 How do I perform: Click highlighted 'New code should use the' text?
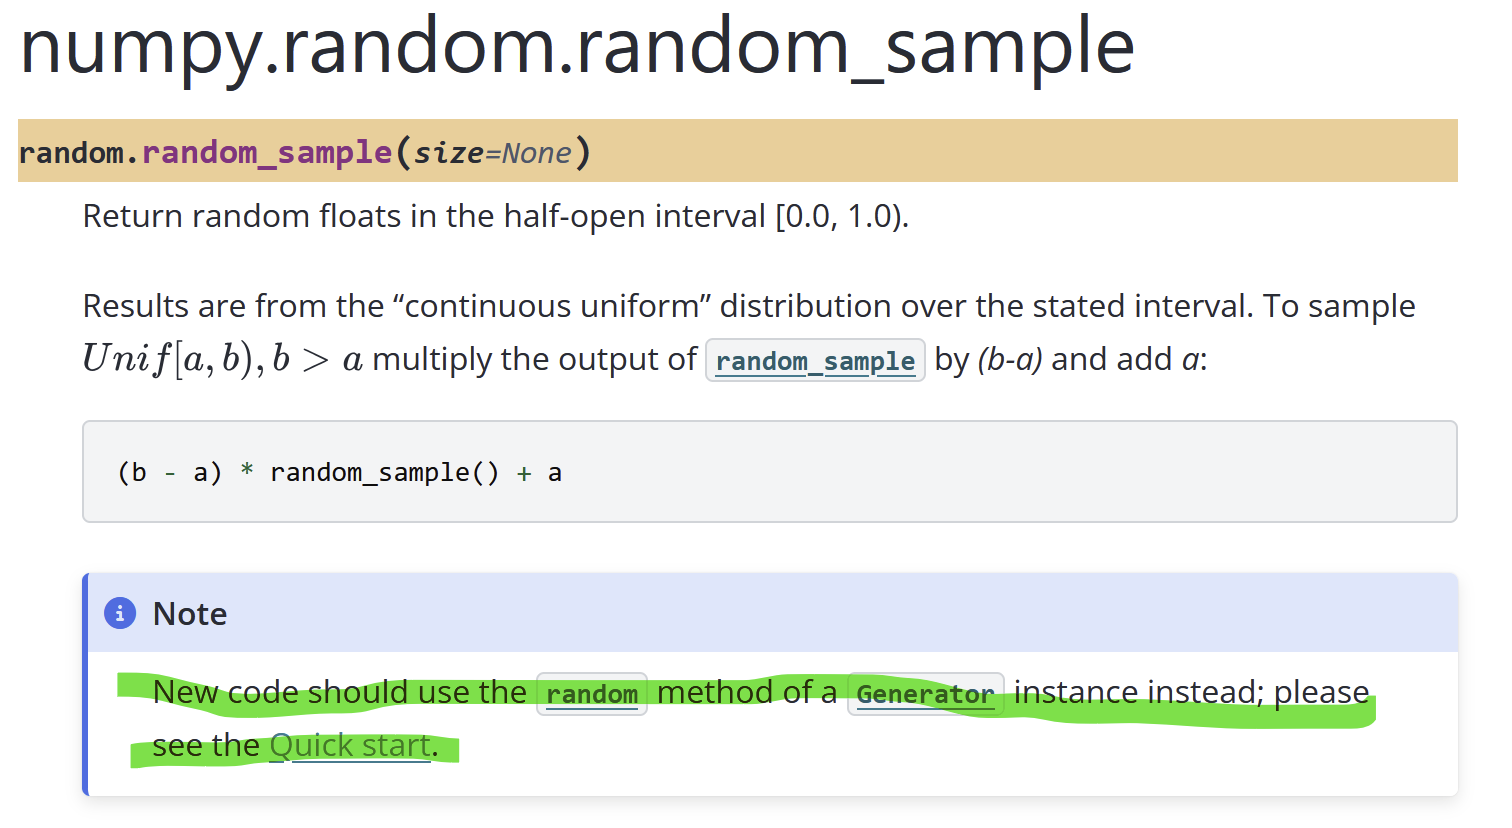tap(339, 692)
